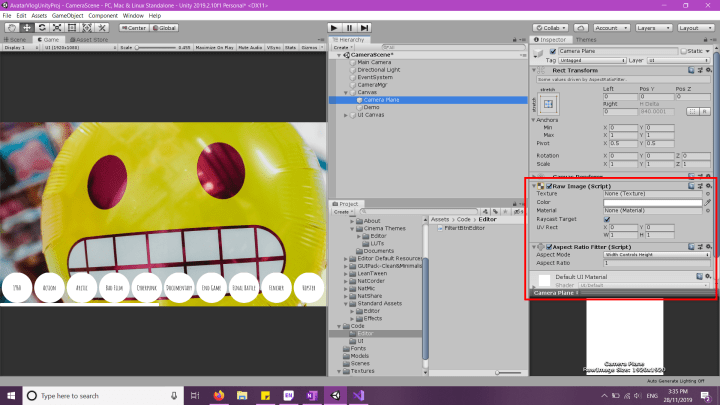The width and height of the screenshot is (720, 405).
Task: Toggle the Static checkbox
Action: pos(683,50)
